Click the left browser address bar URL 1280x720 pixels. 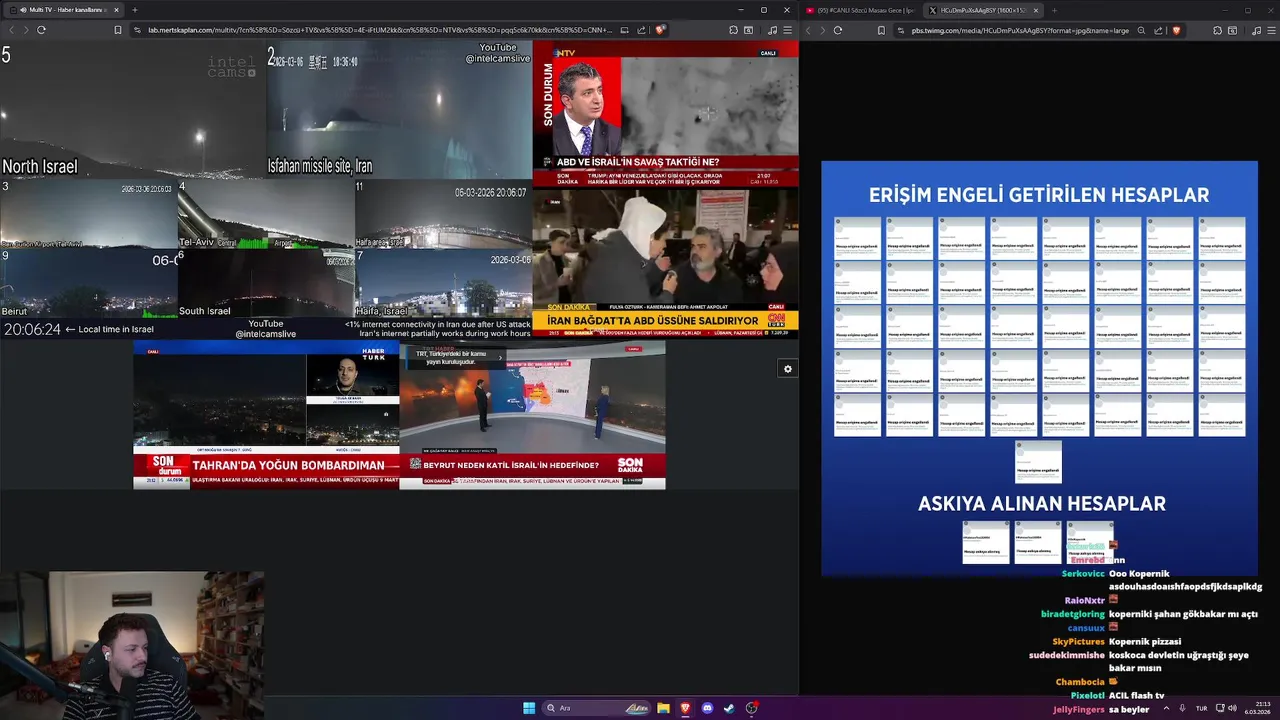pyautogui.click(x=379, y=30)
